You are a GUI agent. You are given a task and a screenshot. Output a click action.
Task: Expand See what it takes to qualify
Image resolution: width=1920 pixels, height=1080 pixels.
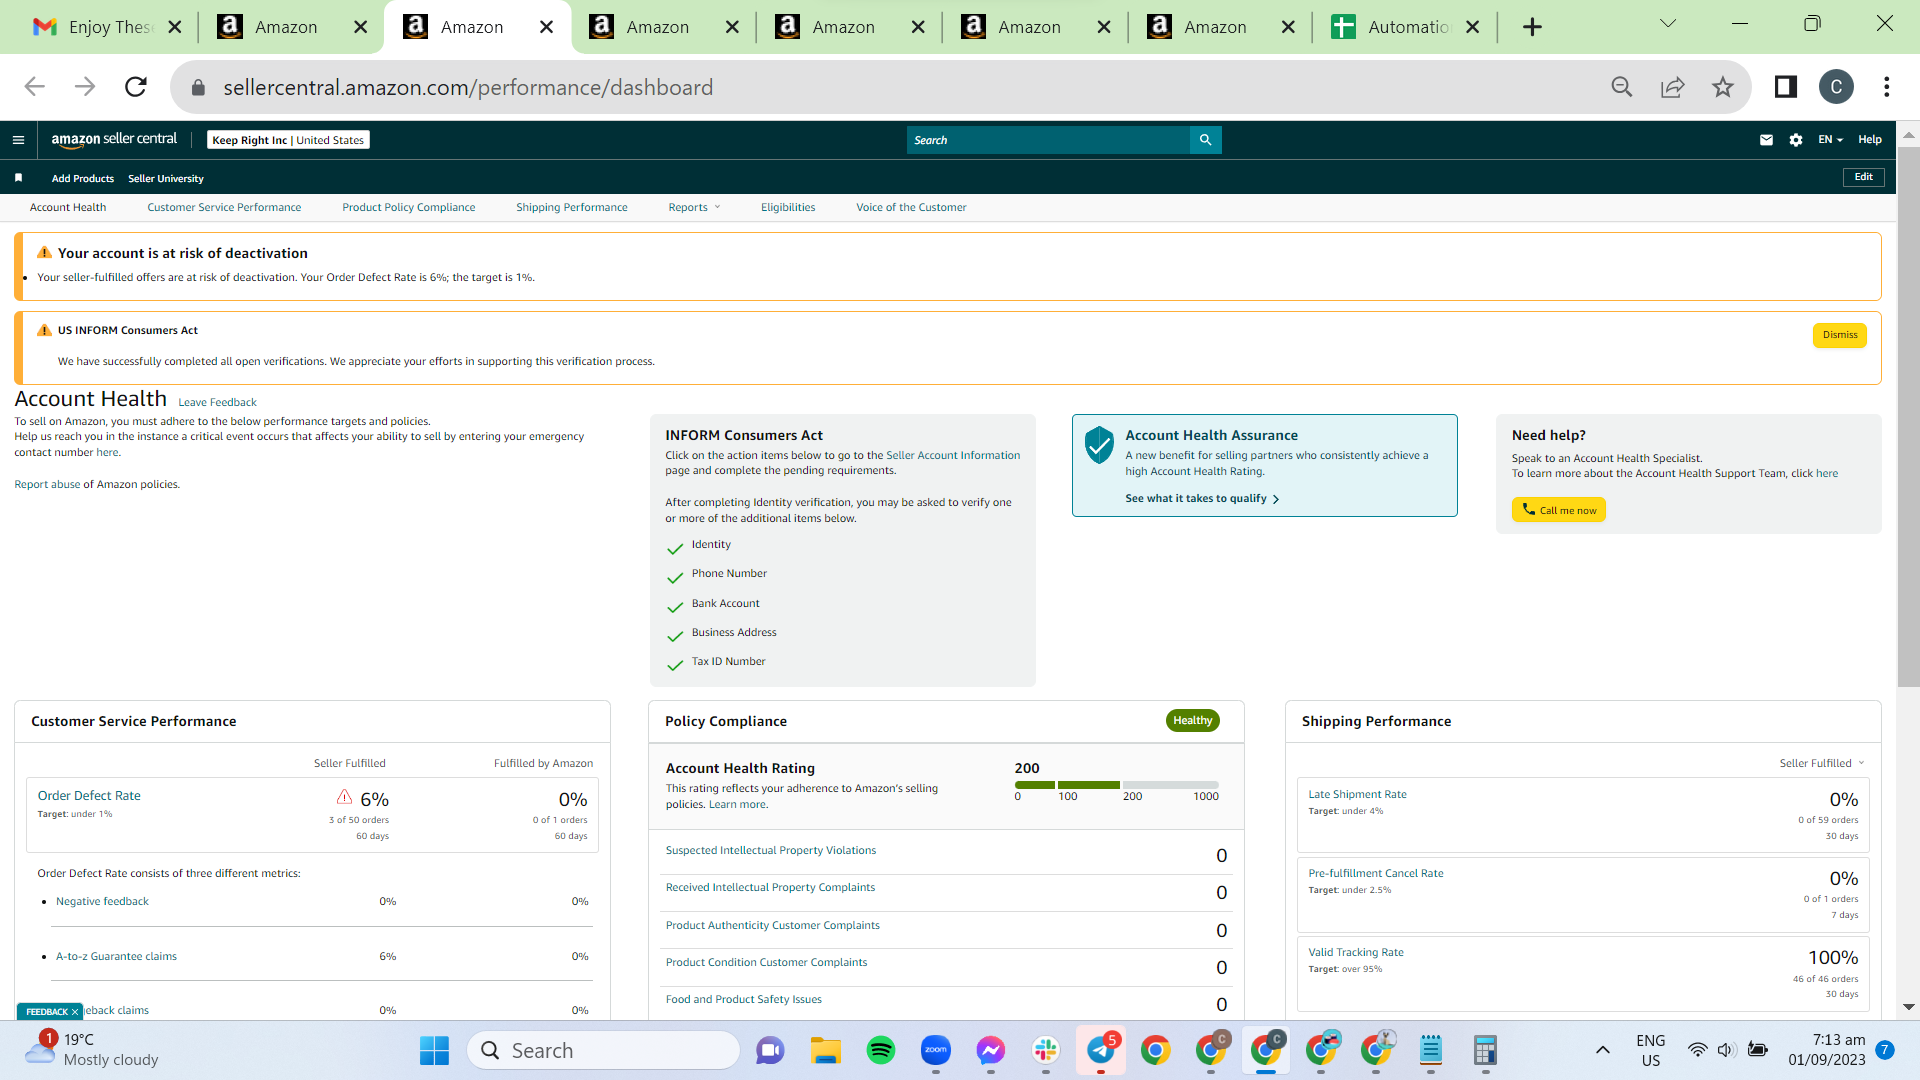point(1202,498)
